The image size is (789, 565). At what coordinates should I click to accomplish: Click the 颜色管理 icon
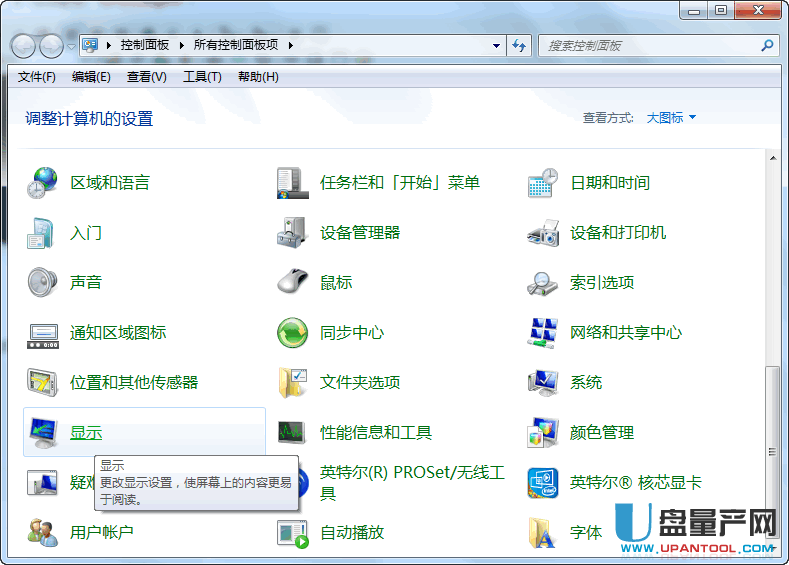click(x=542, y=433)
